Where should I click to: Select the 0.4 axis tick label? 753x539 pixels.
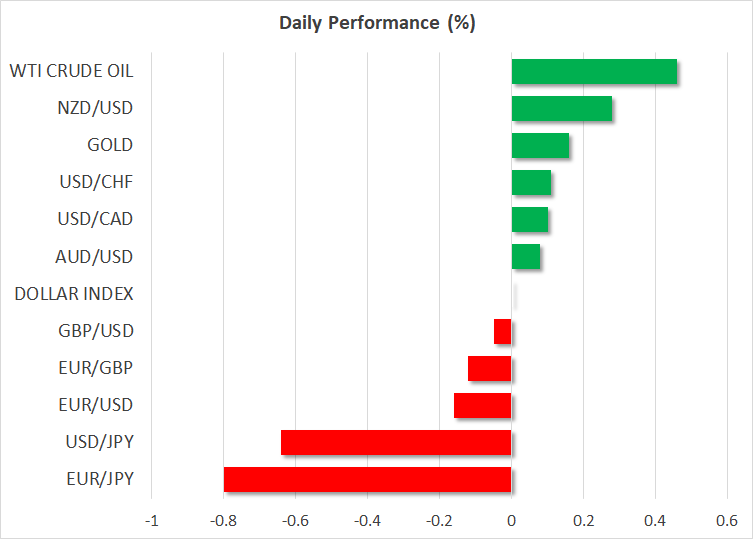tap(655, 521)
